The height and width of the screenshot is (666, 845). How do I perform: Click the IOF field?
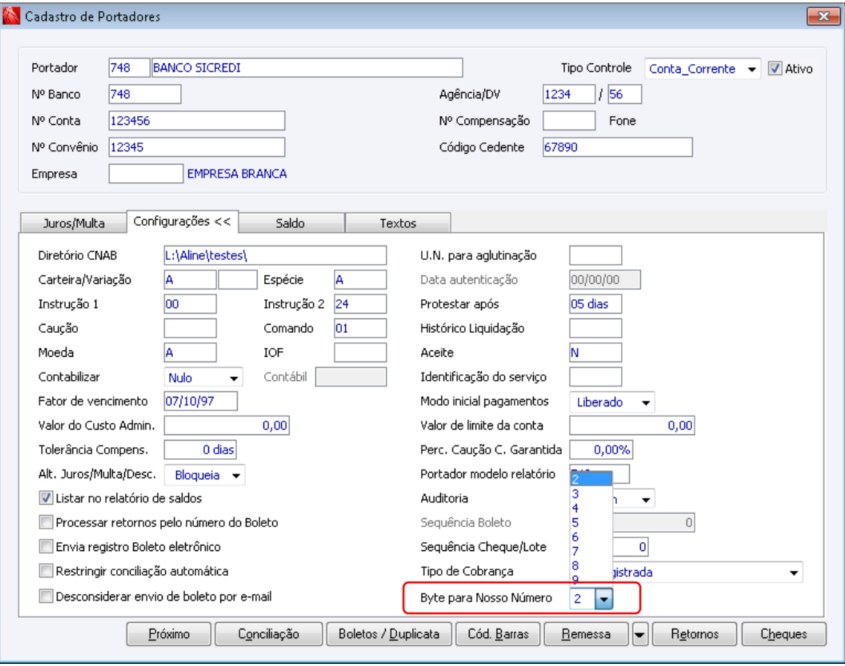[x=360, y=352]
